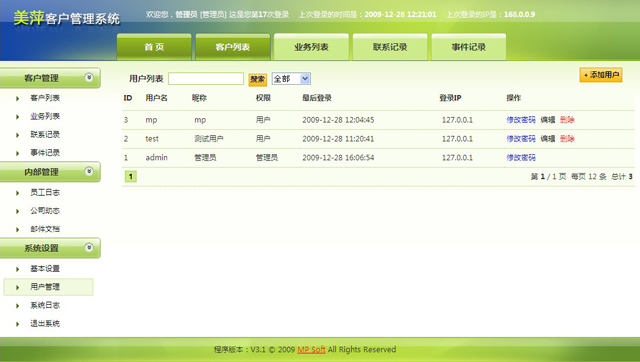This screenshot has width=640, height=362.
Task: Open 基本设置 in the sidebar
Action: 45,269
